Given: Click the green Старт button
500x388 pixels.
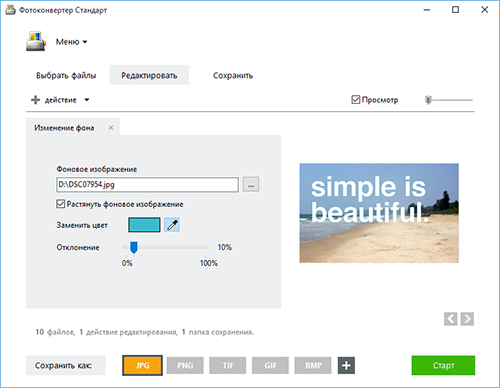Looking at the screenshot, I should point(443,365).
